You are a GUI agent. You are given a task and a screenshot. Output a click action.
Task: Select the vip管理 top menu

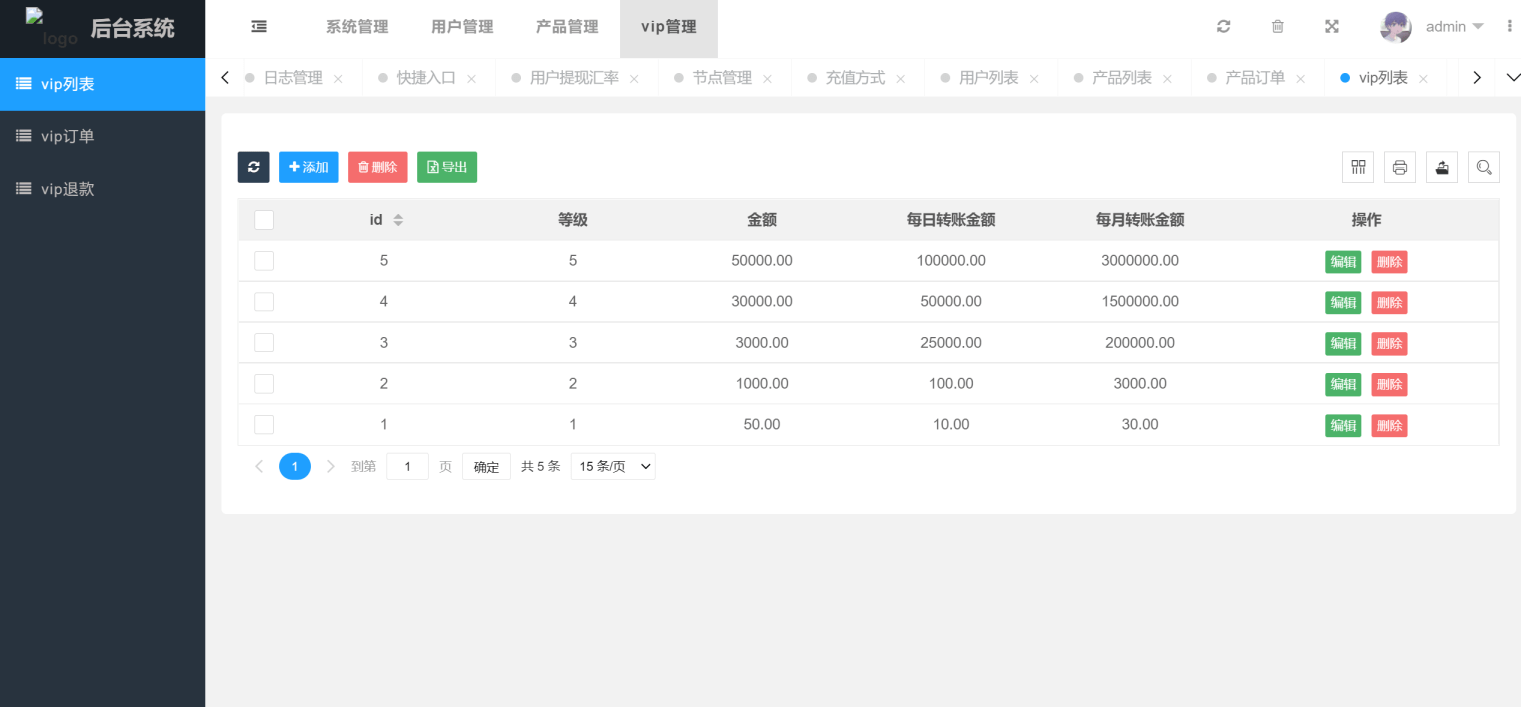669,28
